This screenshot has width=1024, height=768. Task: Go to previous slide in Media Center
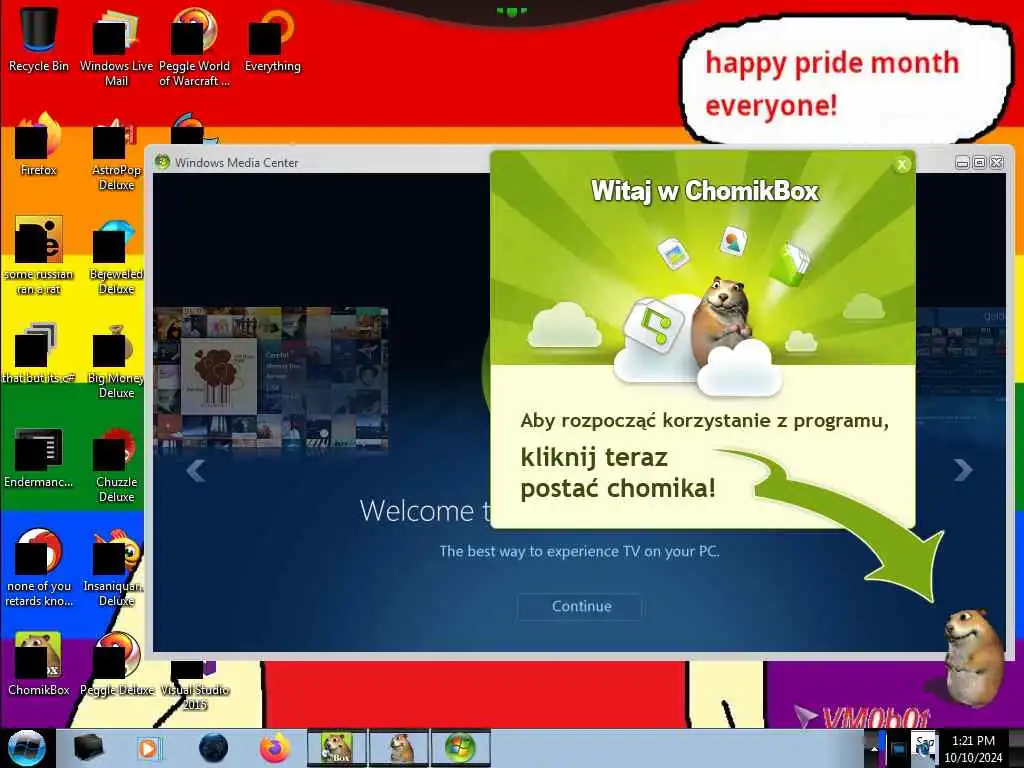pyautogui.click(x=196, y=470)
